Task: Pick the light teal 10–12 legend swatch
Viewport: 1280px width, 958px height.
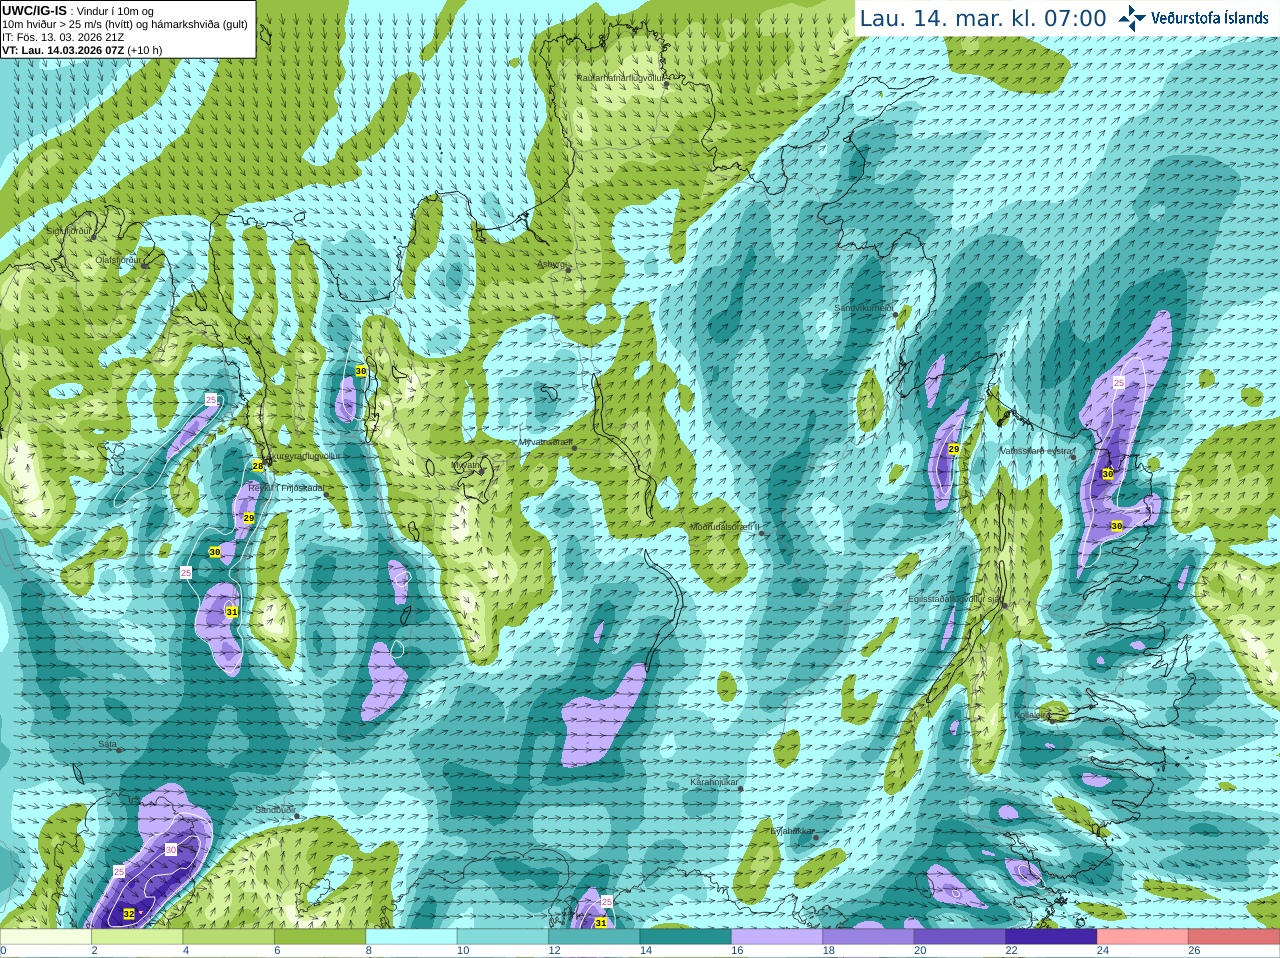Action: tap(503, 937)
